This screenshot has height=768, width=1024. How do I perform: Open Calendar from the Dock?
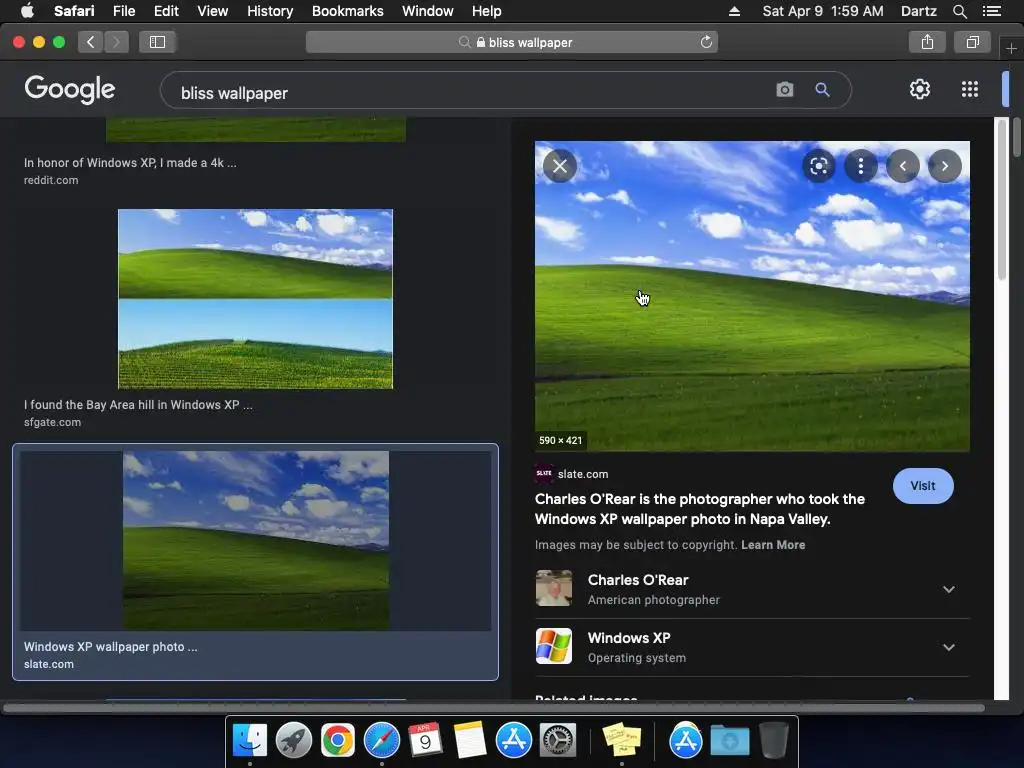click(425, 740)
